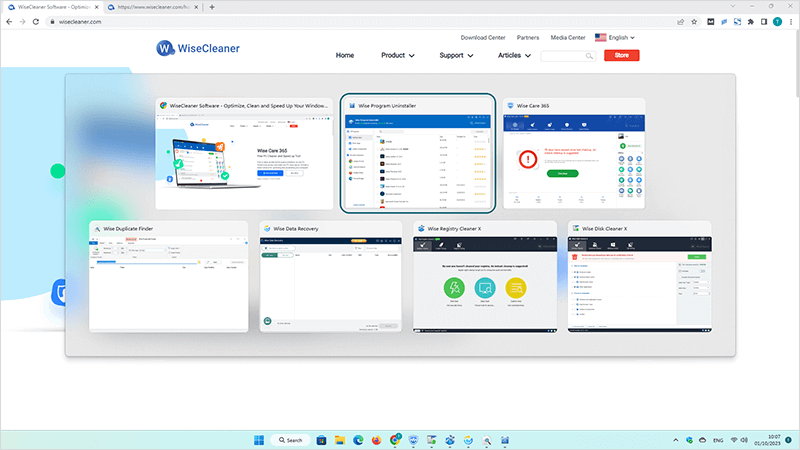Open the Home page menu item
The image size is (800, 450).
coord(345,55)
